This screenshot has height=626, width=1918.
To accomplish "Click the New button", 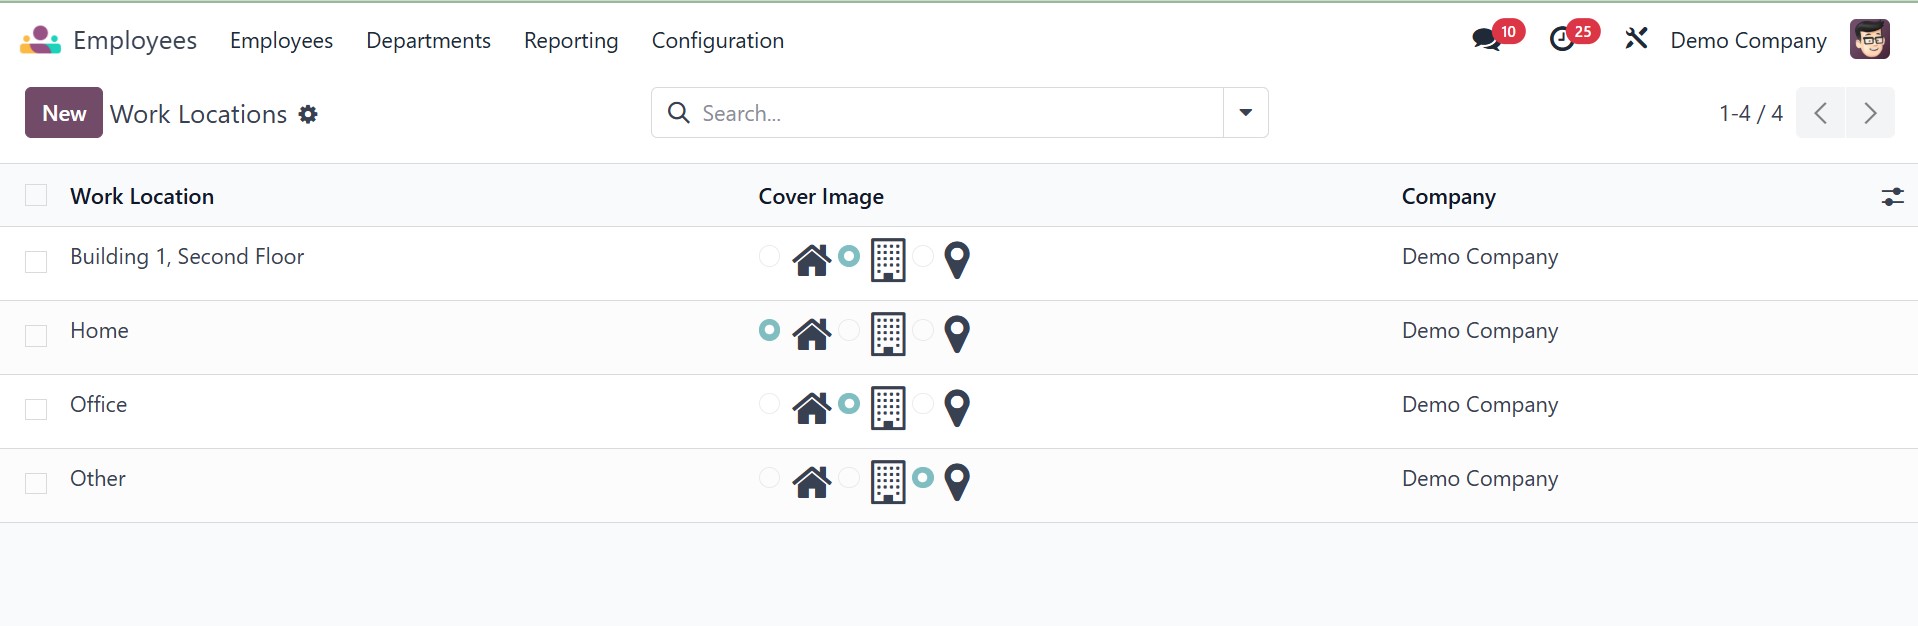I will point(64,113).
